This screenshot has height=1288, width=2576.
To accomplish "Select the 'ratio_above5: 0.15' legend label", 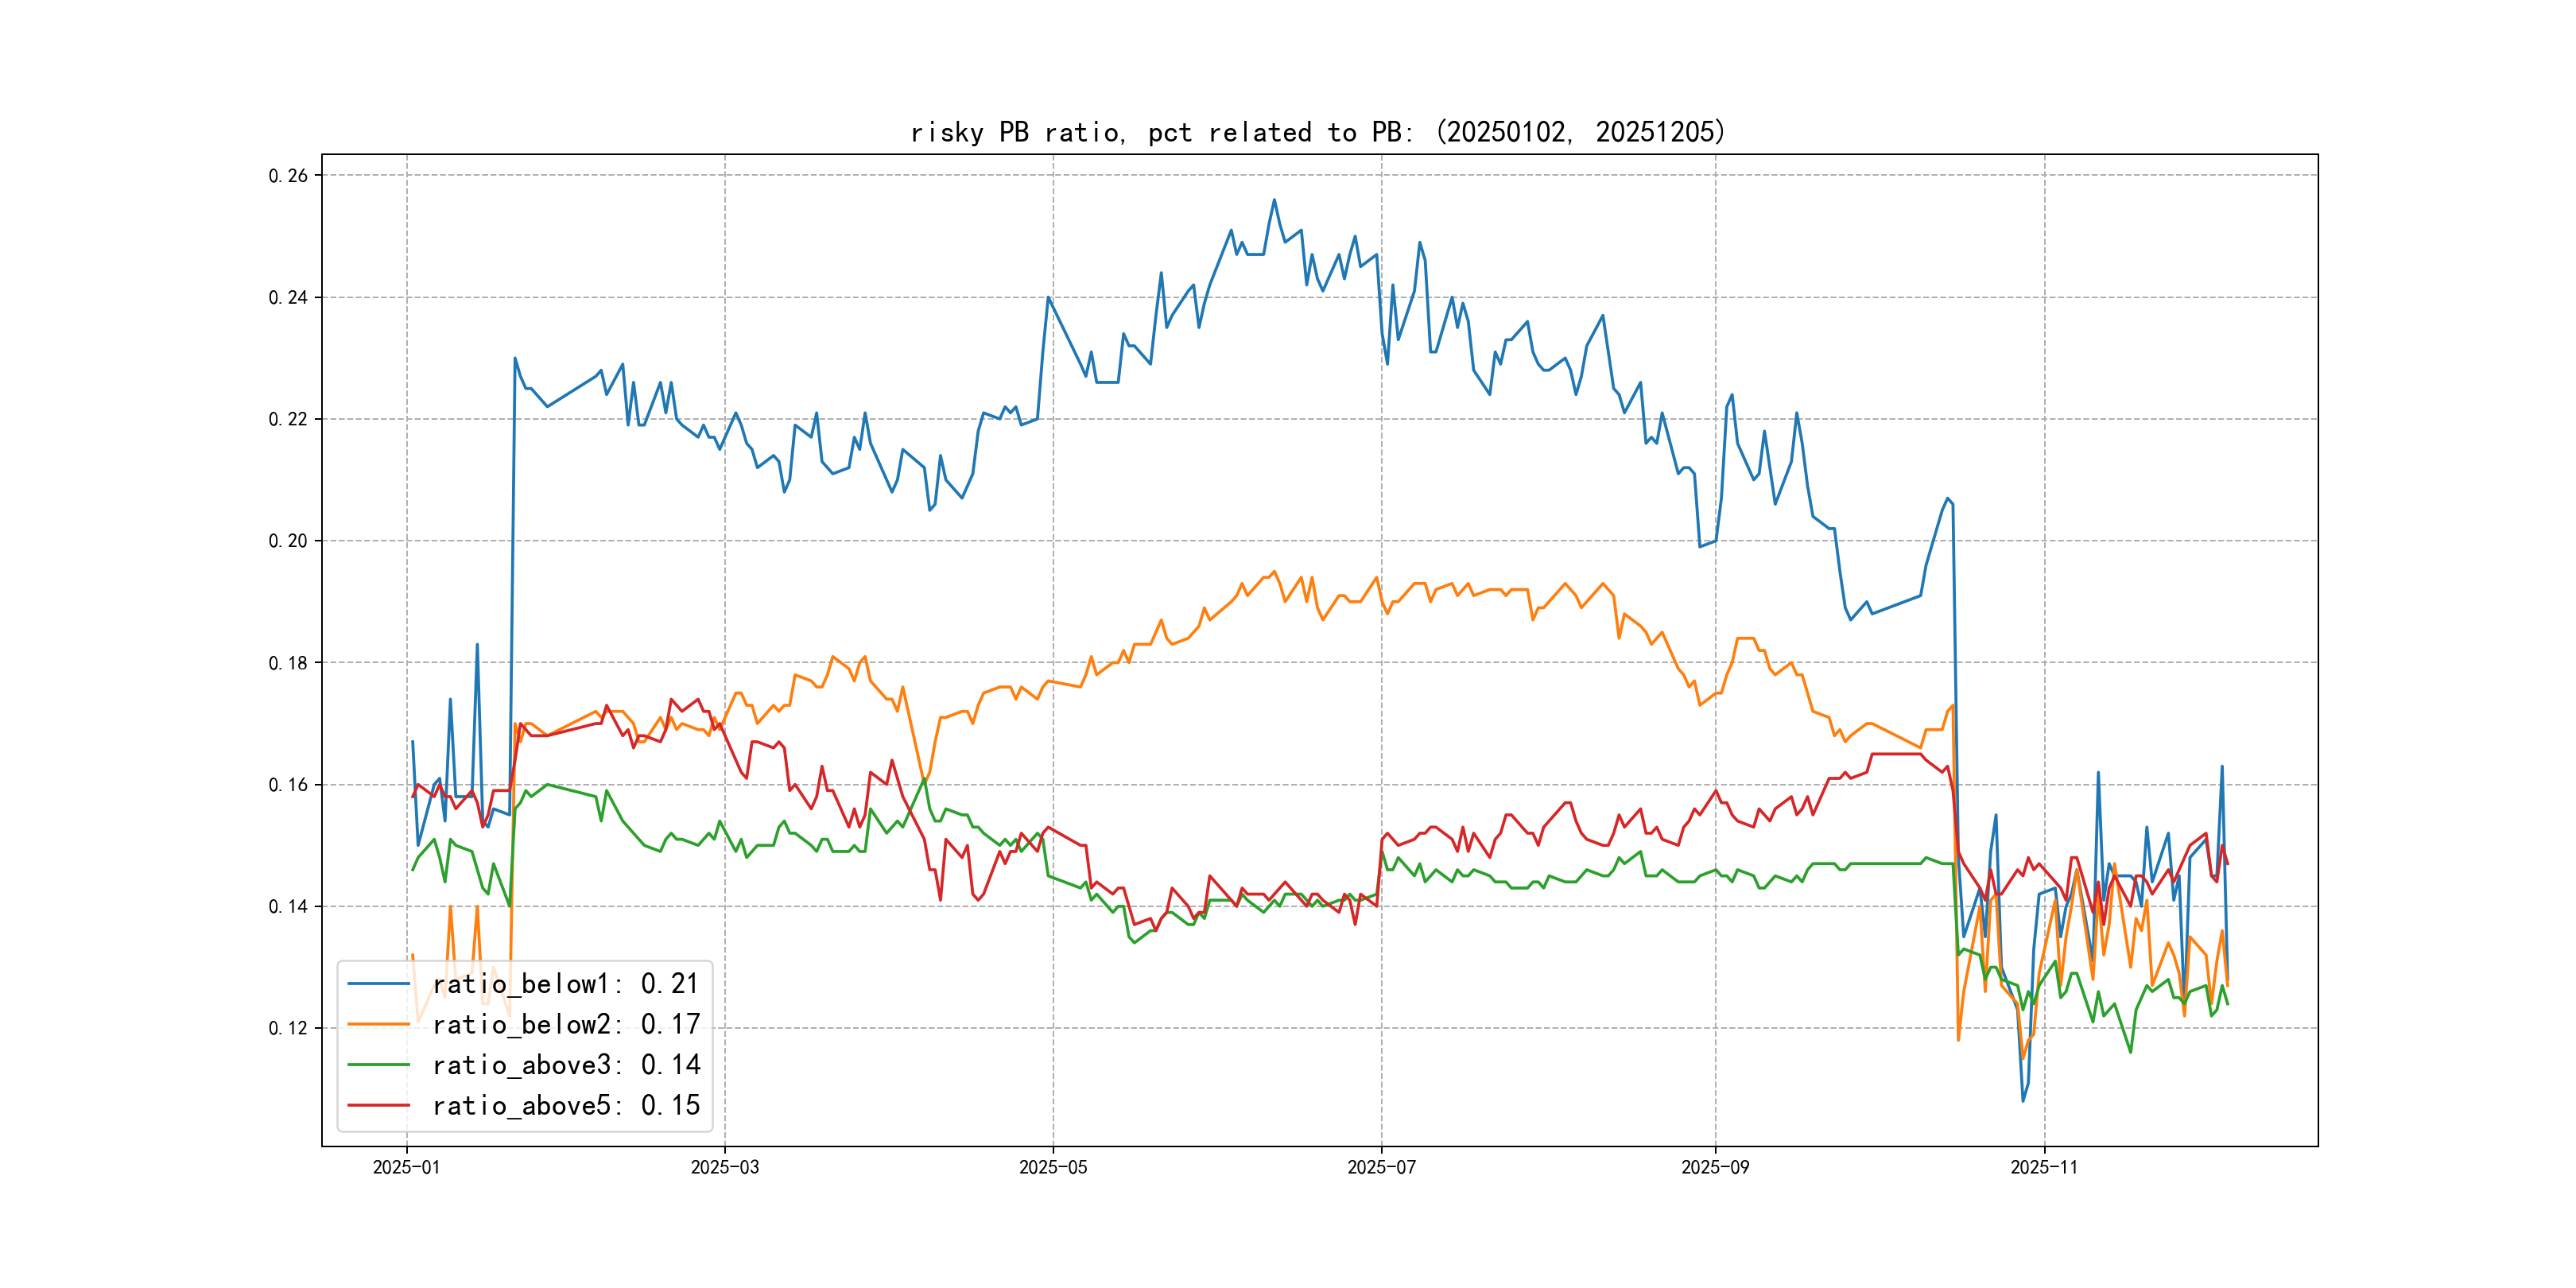I will coord(565,1105).
